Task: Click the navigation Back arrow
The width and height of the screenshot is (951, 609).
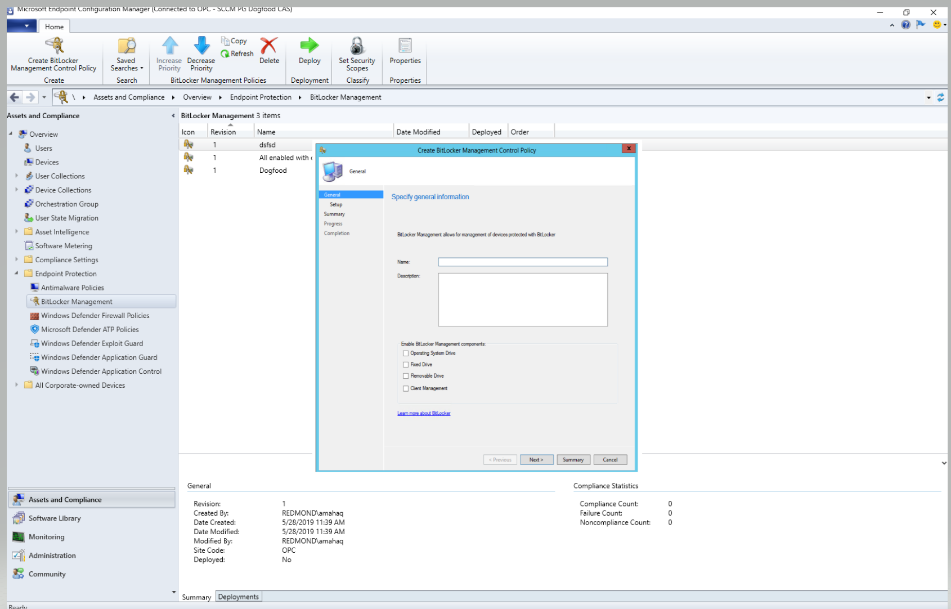Action: [x=15, y=97]
